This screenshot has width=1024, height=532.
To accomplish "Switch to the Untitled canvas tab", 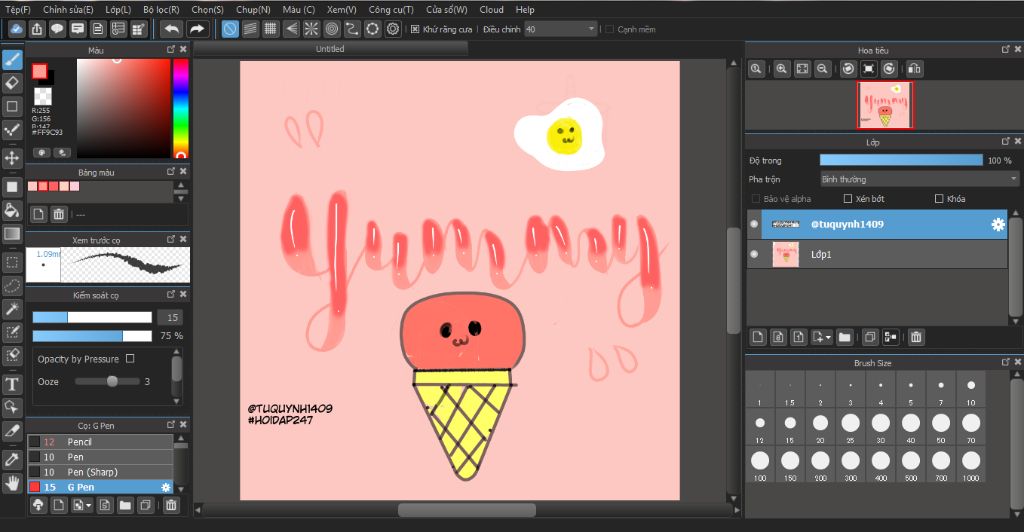I will click(330, 49).
